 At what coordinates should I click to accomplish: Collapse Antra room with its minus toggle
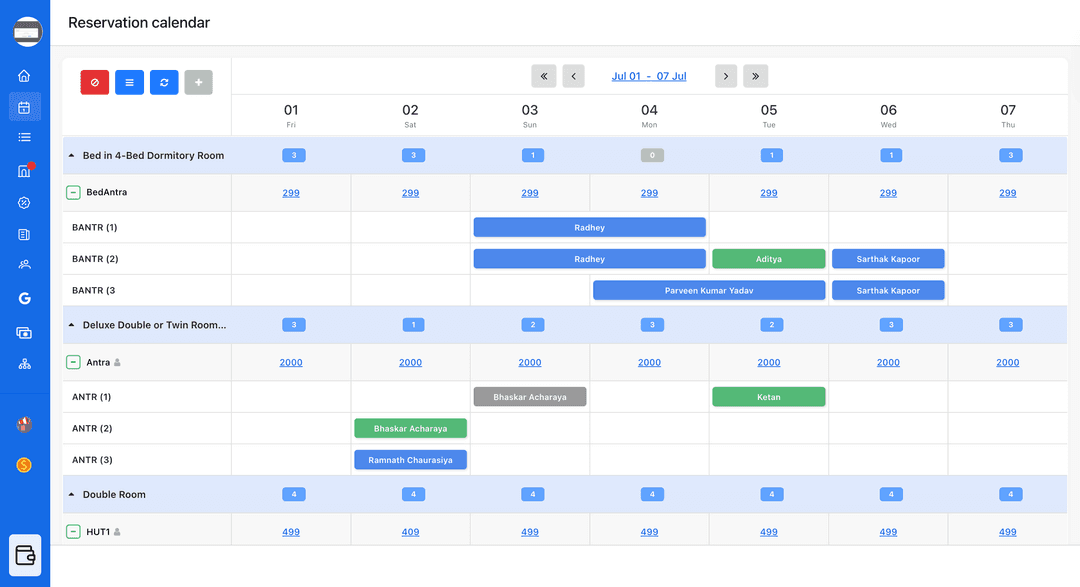click(73, 362)
